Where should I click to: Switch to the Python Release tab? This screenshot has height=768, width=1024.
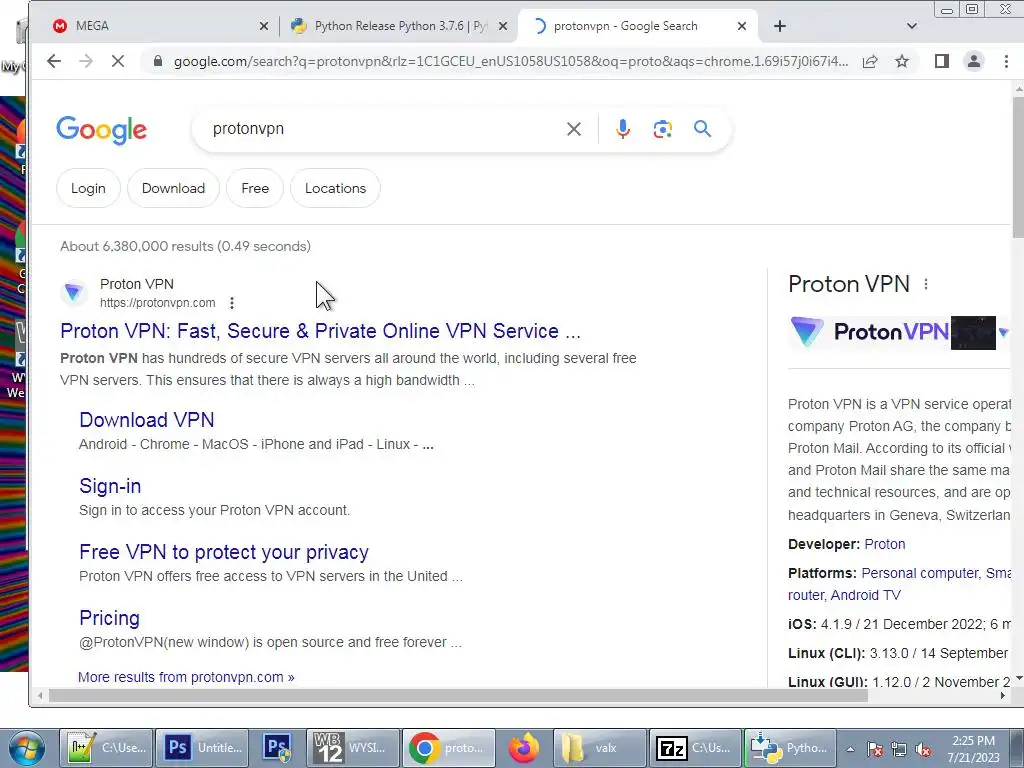point(400,26)
